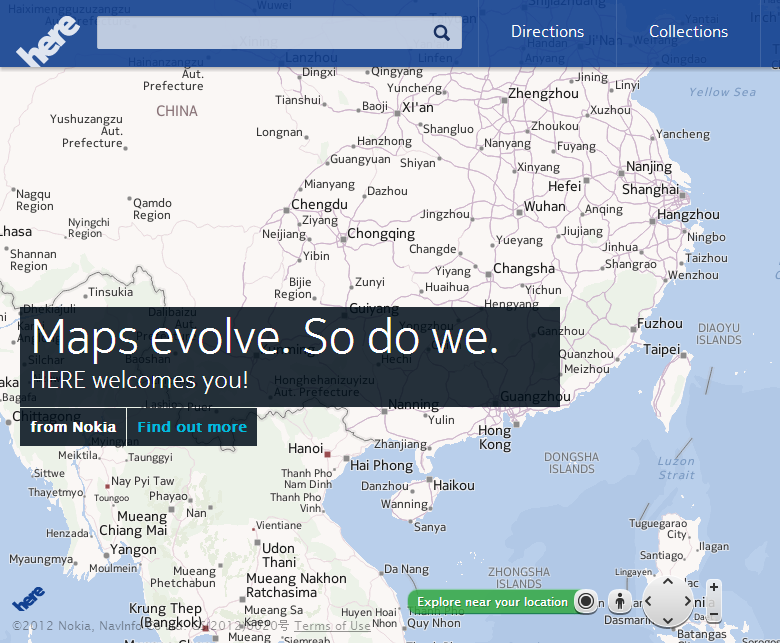Screen dimensions: 780x643
Task: Click the Da Nang city label
Action: [406, 569]
